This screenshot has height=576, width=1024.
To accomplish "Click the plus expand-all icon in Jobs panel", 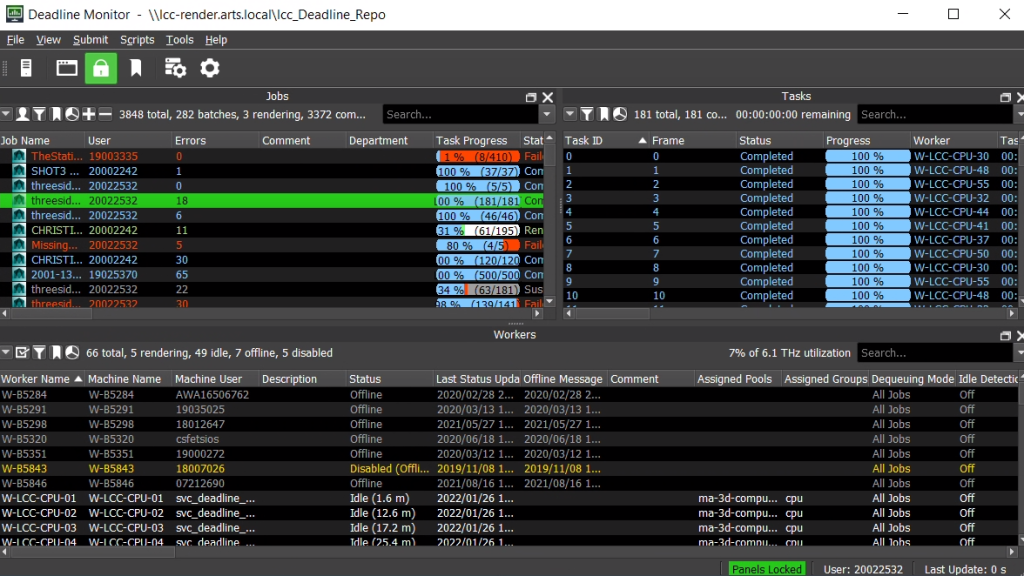I will (x=88, y=114).
